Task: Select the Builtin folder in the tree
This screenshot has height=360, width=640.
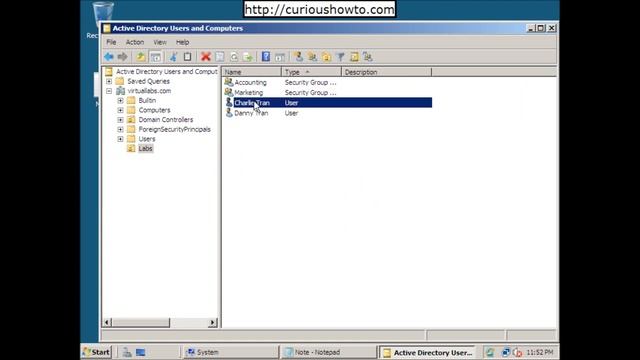Action: click(147, 100)
